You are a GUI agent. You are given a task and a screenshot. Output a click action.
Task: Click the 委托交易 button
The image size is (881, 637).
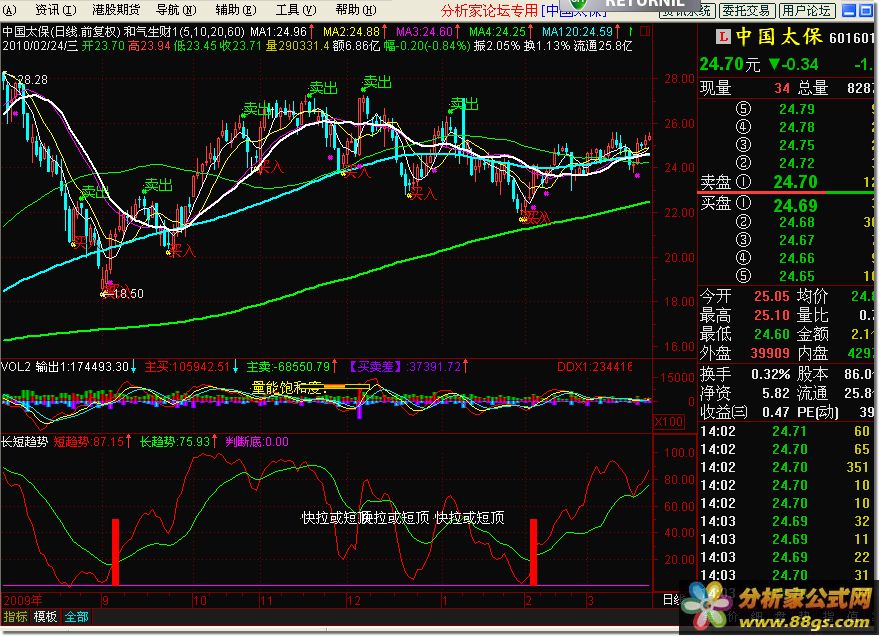pyautogui.click(x=746, y=11)
